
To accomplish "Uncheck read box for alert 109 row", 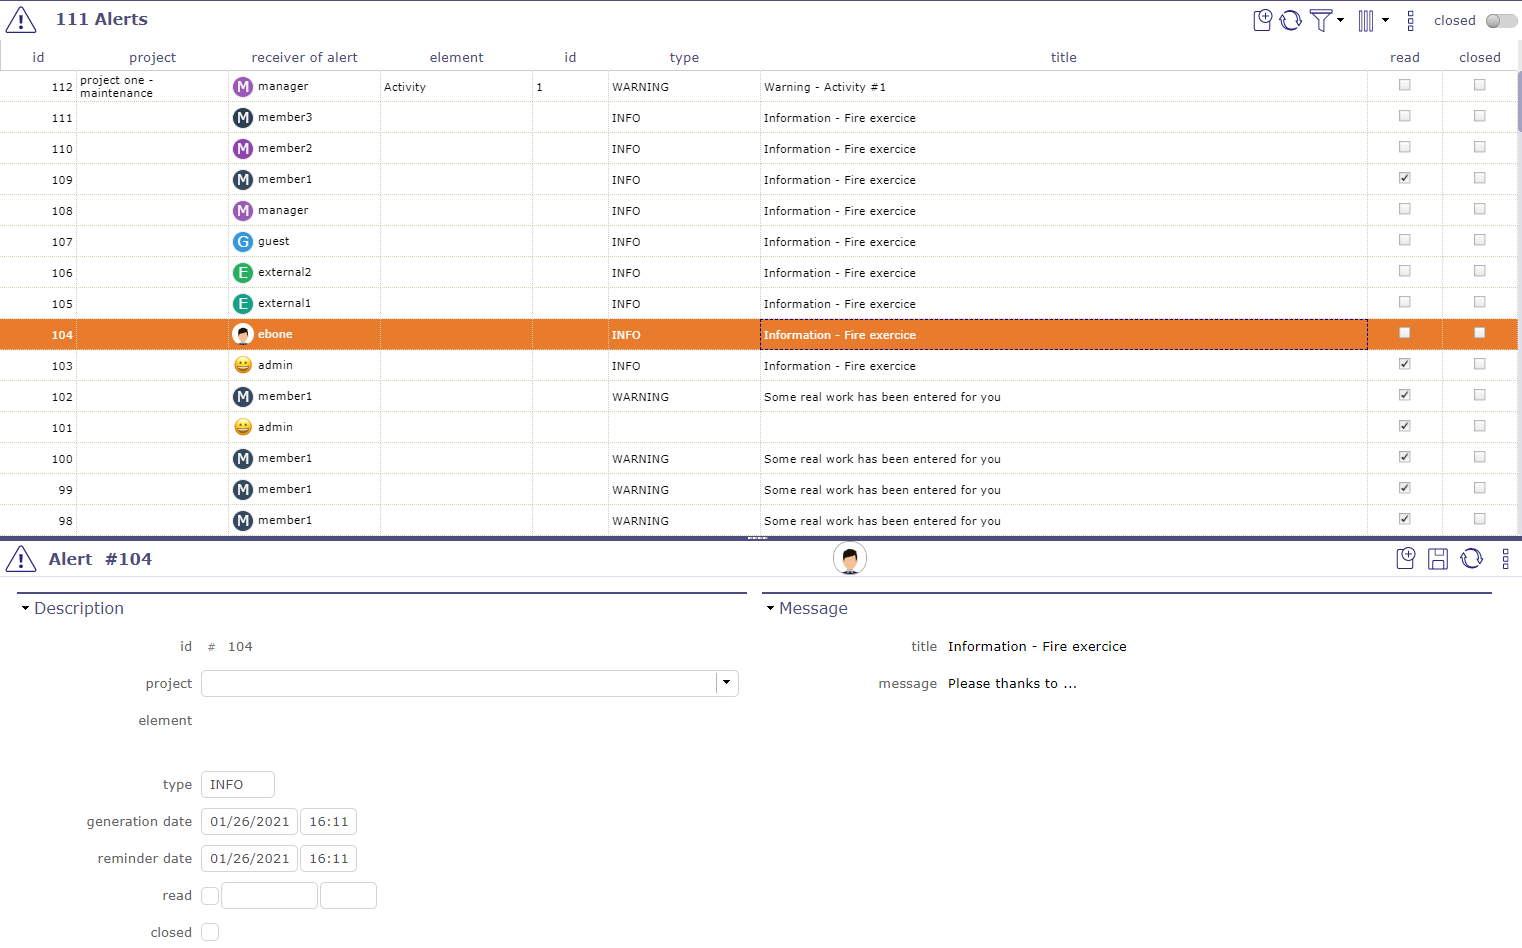I will tap(1404, 178).
